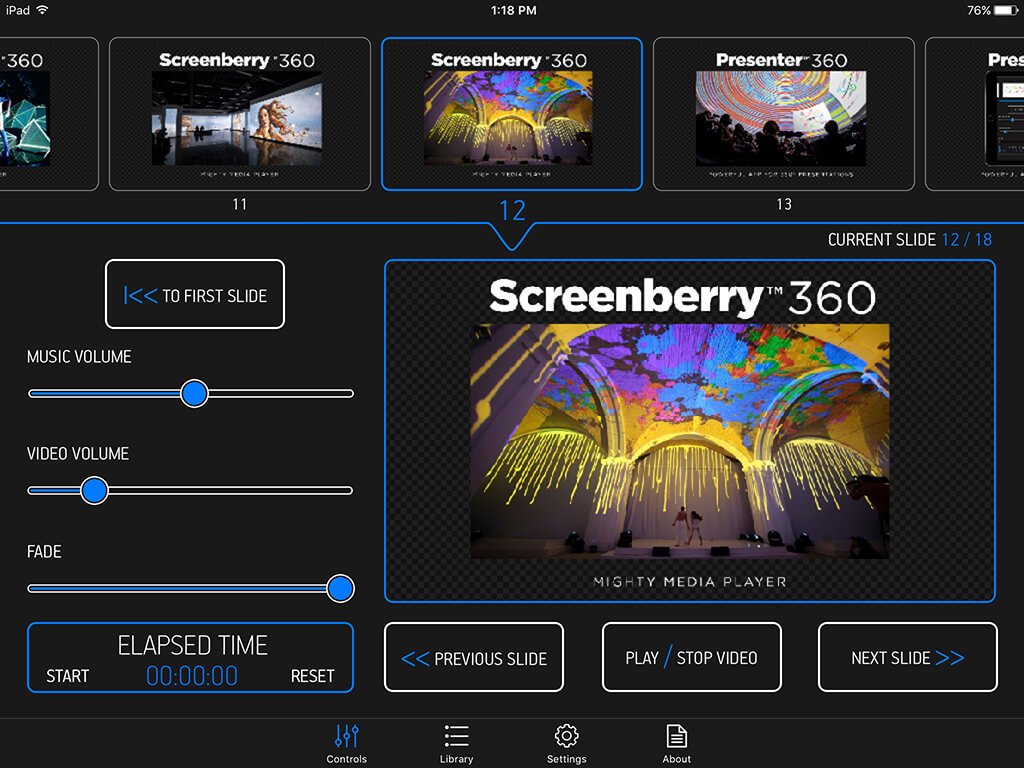Advance to the Next Slide
Image resolution: width=1024 pixels, height=768 pixels.
pyautogui.click(x=907, y=657)
